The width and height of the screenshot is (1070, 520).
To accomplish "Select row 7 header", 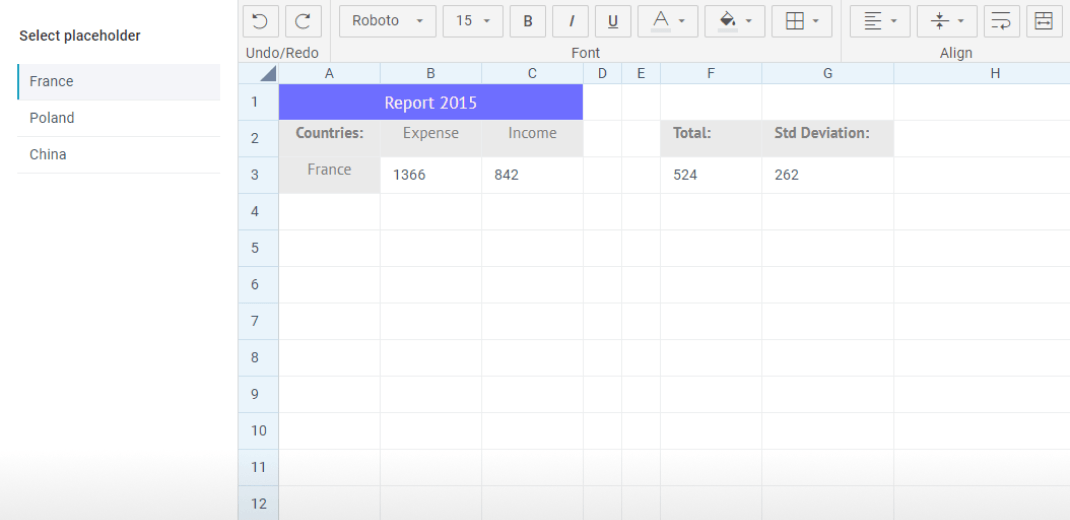I will pos(259,321).
